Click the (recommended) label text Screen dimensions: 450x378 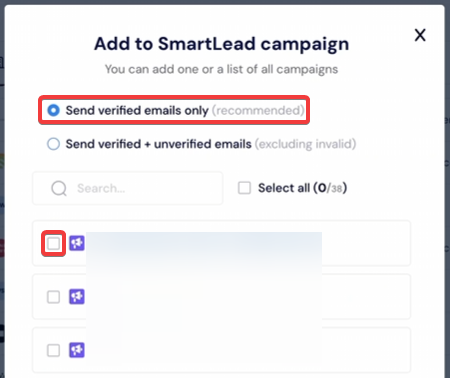[258, 110]
